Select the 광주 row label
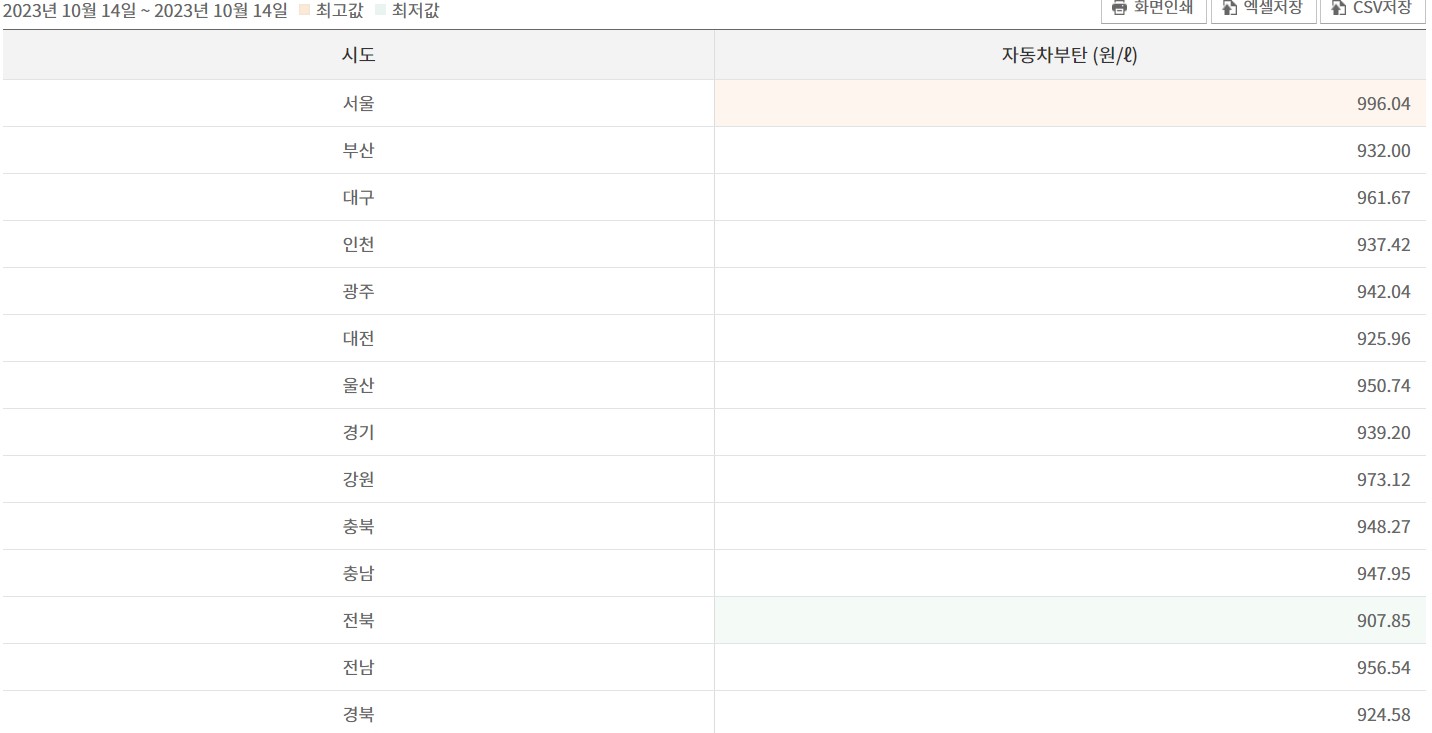This screenshot has height=733, width=1432. (358, 291)
